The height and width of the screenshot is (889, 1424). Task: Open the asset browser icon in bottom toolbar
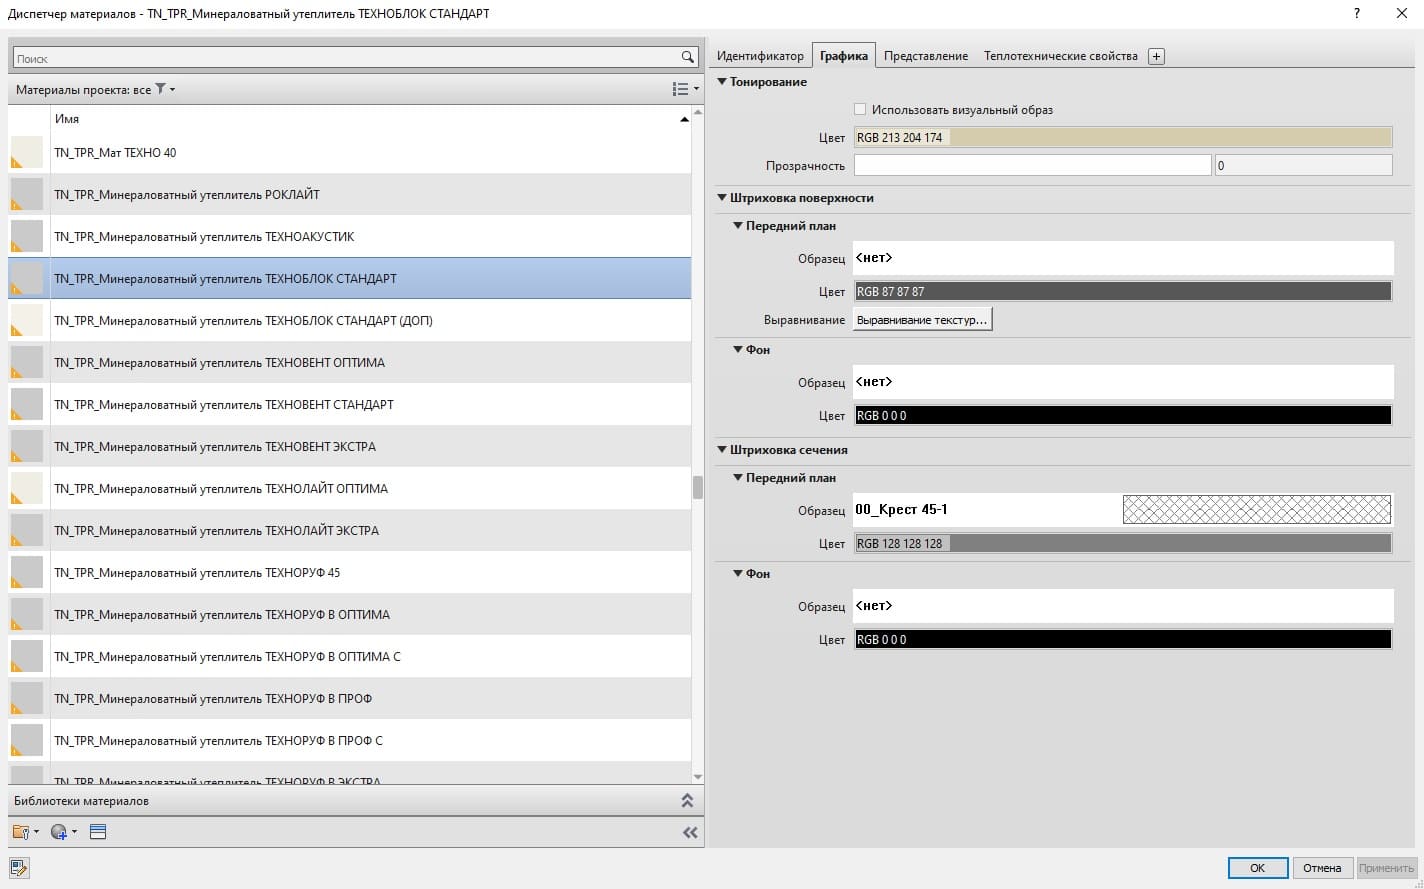pyautogui.click(x=98, y=832)
